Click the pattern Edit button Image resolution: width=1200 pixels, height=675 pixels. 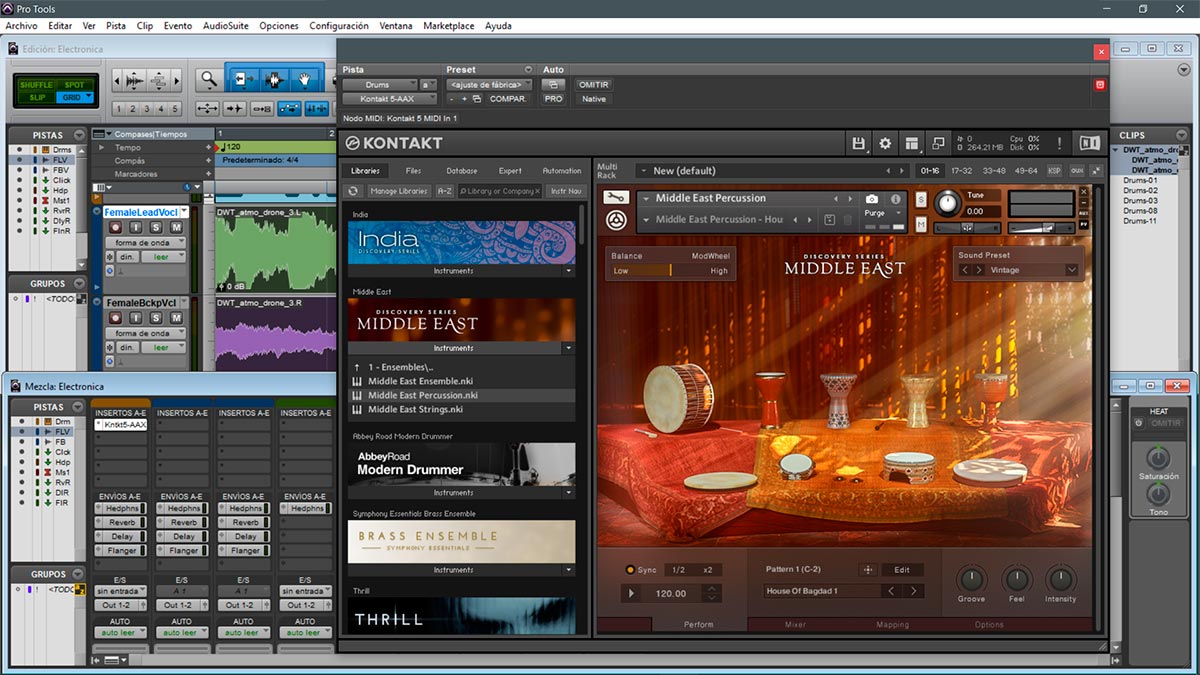pyautogui.click(x=902, y=570)
